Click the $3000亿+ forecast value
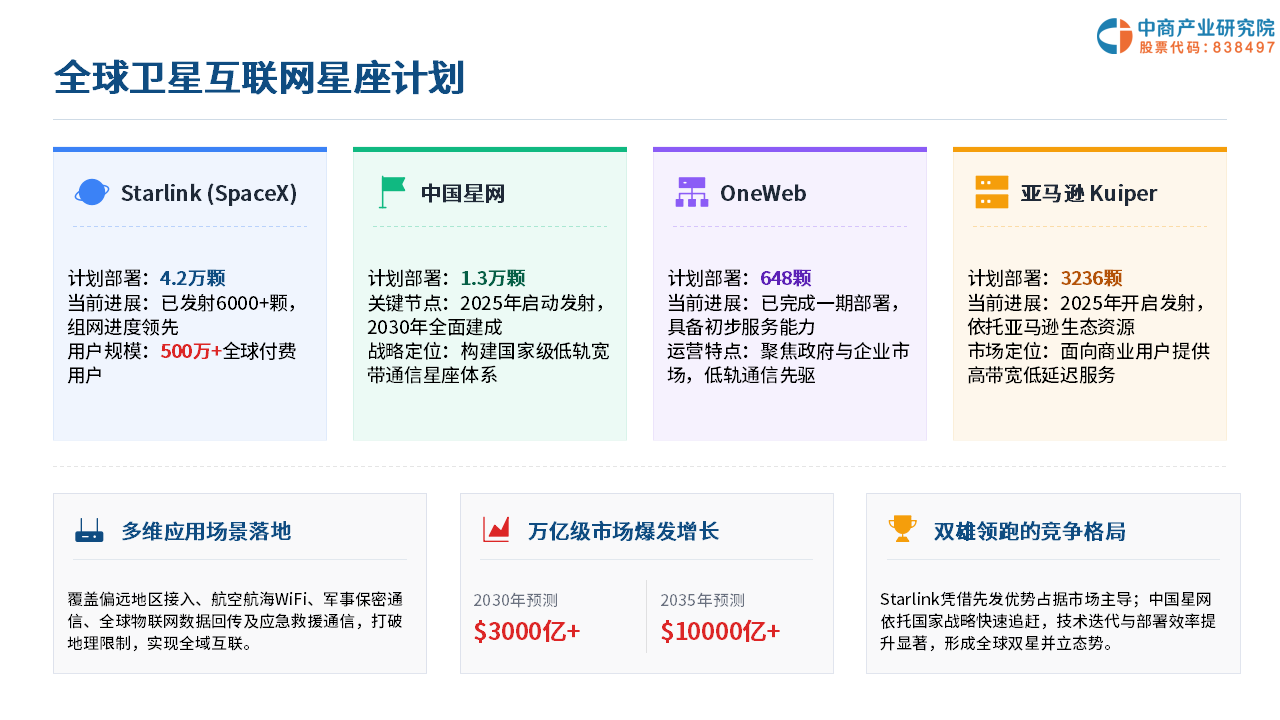This screenshot has width=1280, height=720. 527,632
